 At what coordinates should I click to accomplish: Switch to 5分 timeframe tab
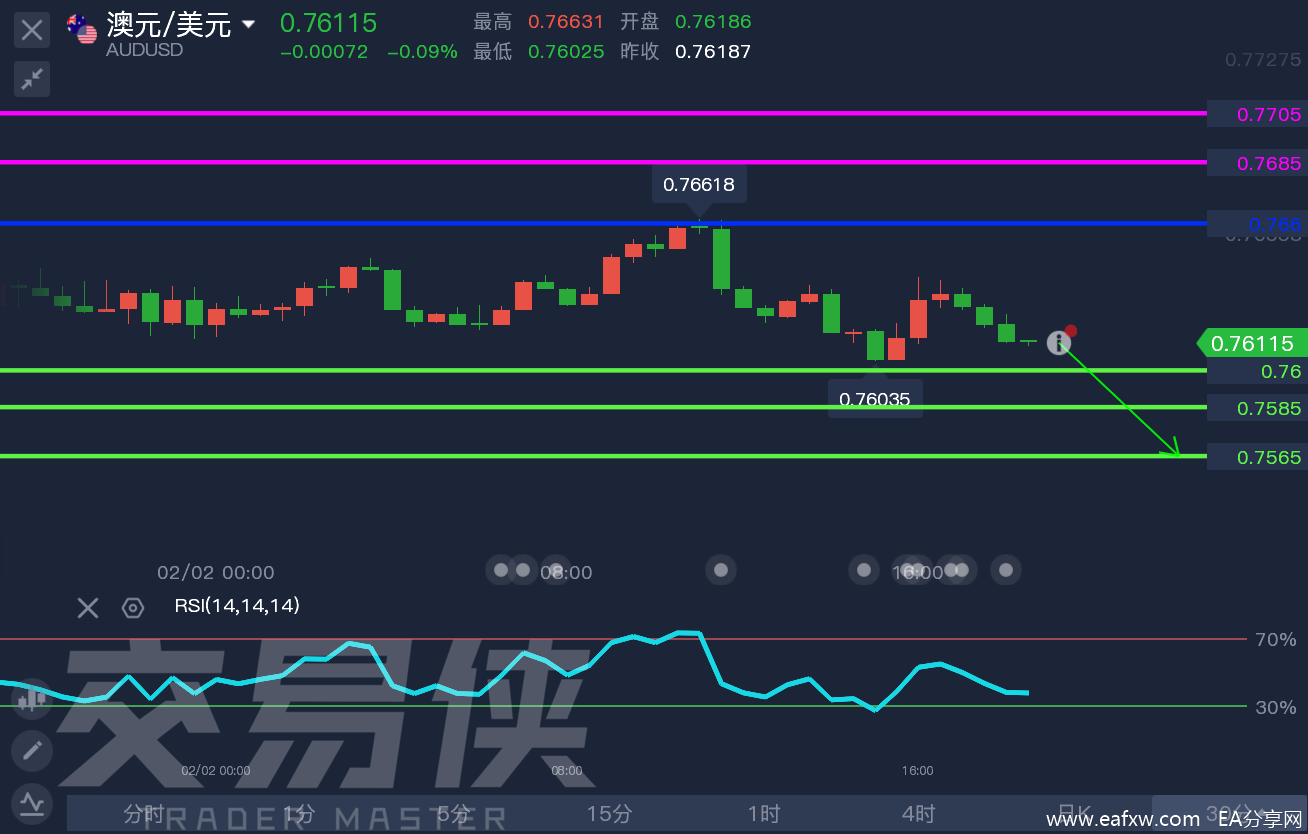tap(453, 814)
